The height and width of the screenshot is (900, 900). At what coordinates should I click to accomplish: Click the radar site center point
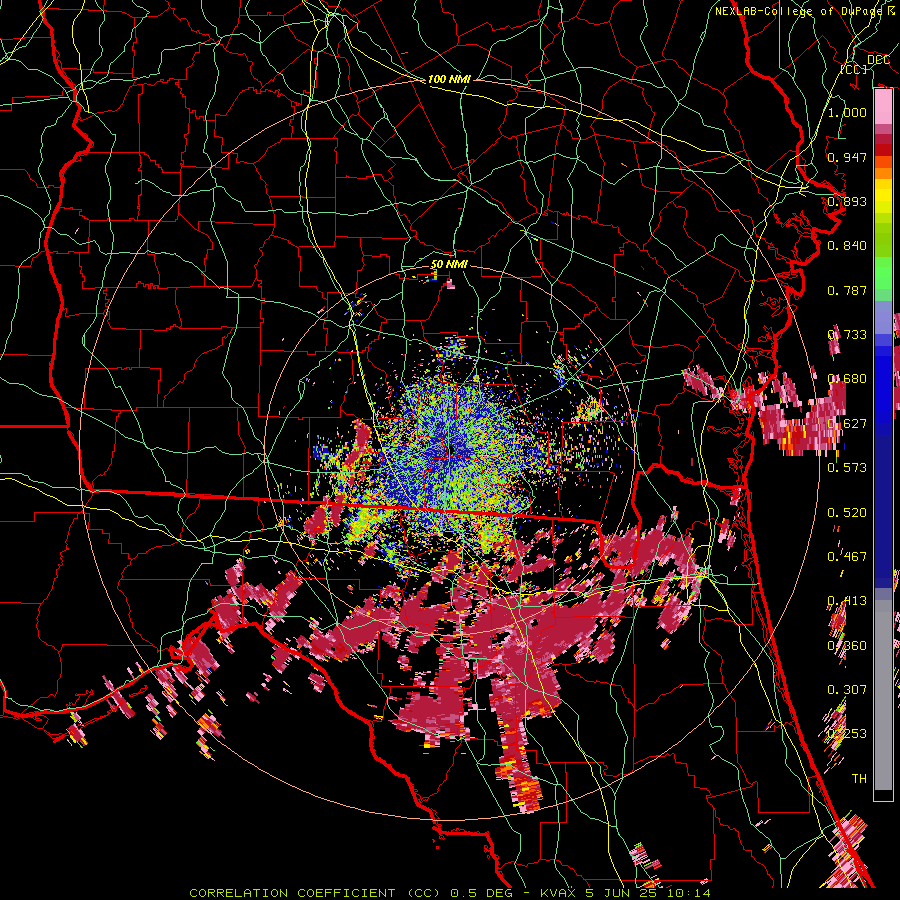click(x=452, y=449)
